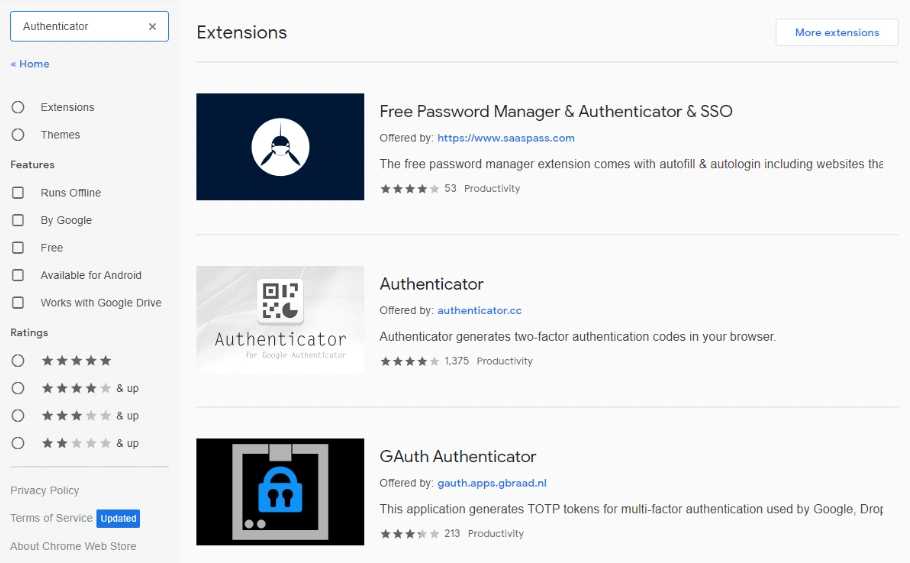Enable the Runs Offline checkbox

coord(18,193)
